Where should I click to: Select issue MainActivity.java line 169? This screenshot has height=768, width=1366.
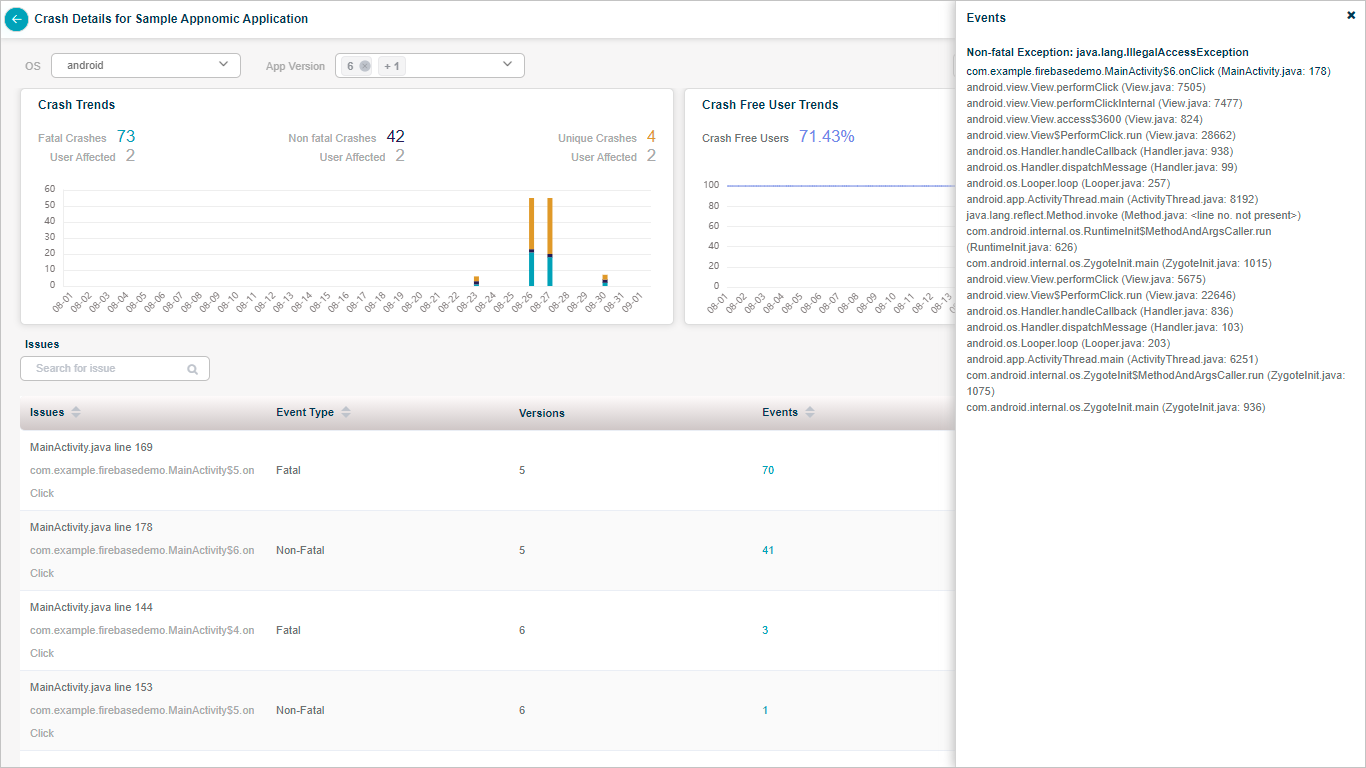(x=91, y=447)
